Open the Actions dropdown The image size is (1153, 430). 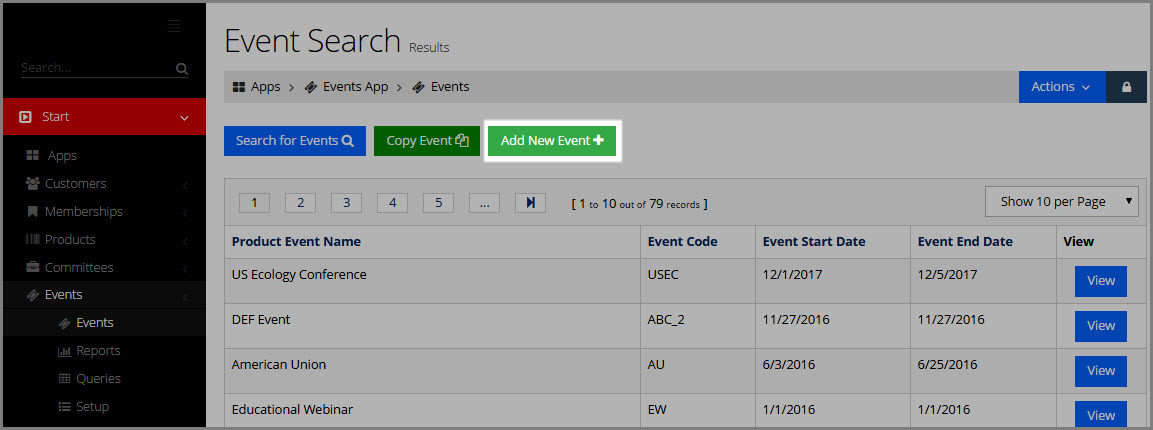tap(1062, 87)
